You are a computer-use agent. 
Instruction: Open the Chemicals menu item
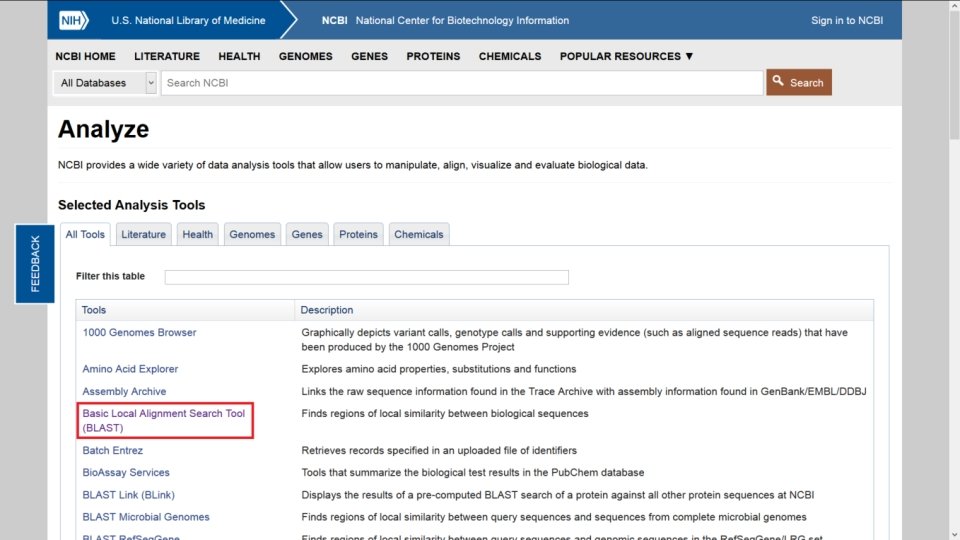click(x=509, y=56)
